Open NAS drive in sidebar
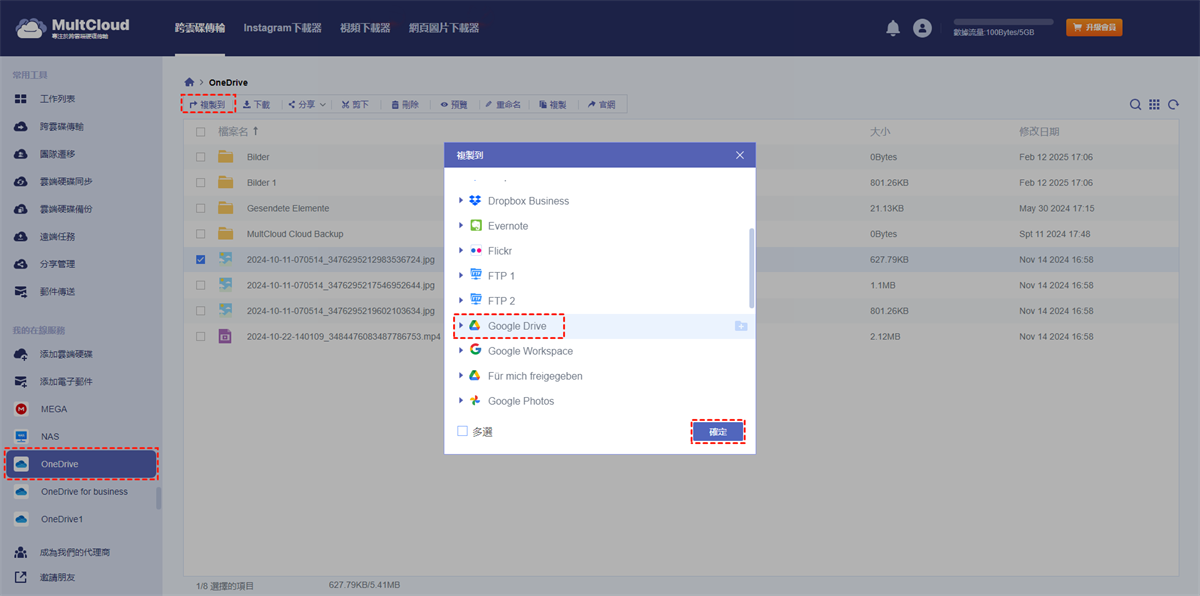The height and width of the screenshot is (596, 1200). 50,437
